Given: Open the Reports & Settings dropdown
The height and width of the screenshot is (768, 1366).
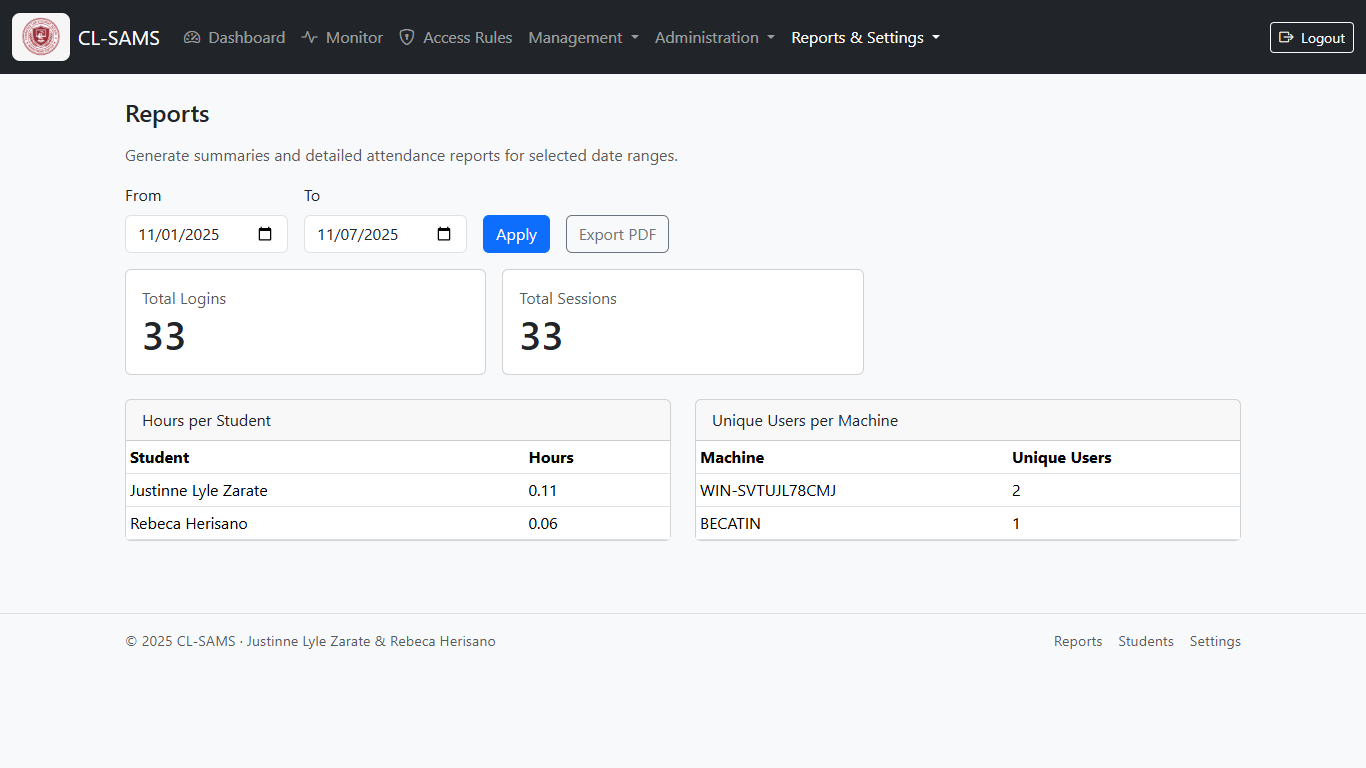Looking at the screenshot, I should tap(865, 37).
